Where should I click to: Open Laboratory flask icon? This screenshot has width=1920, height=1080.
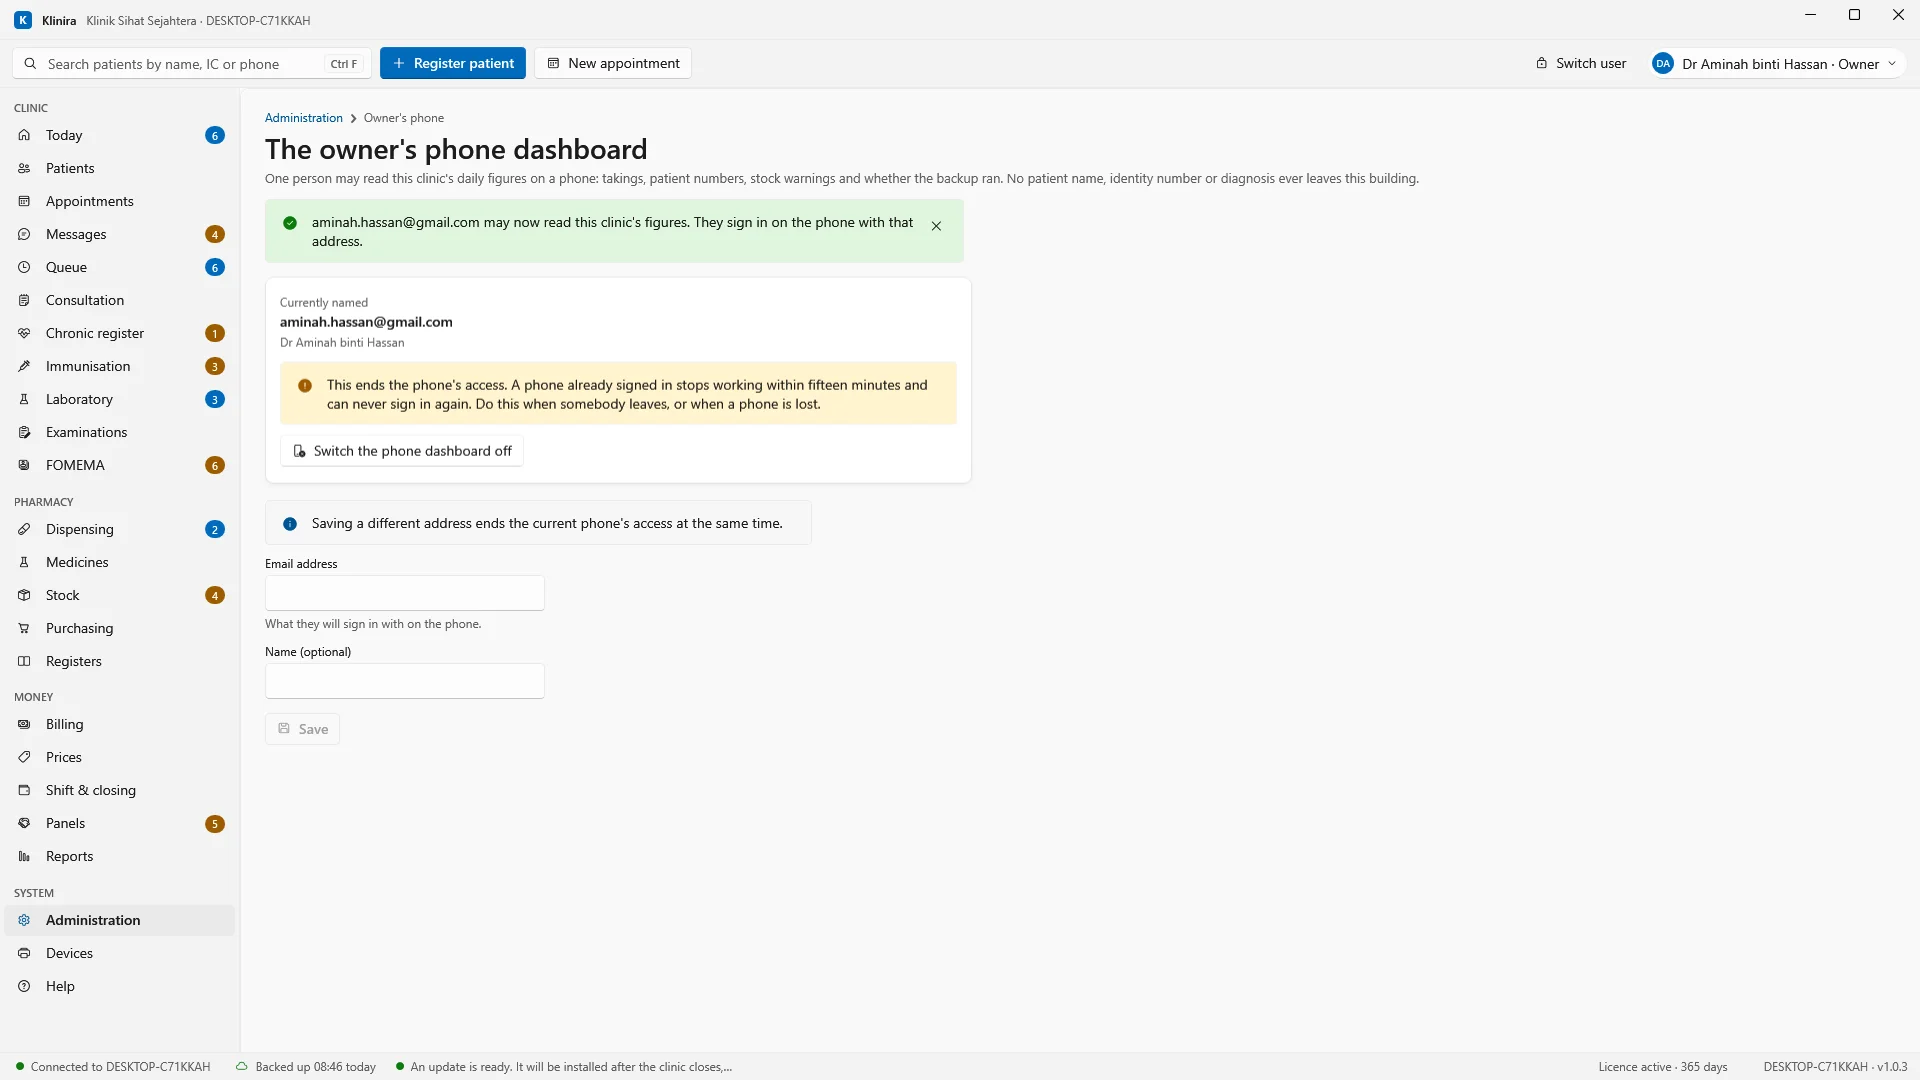[x=24, y=399]
